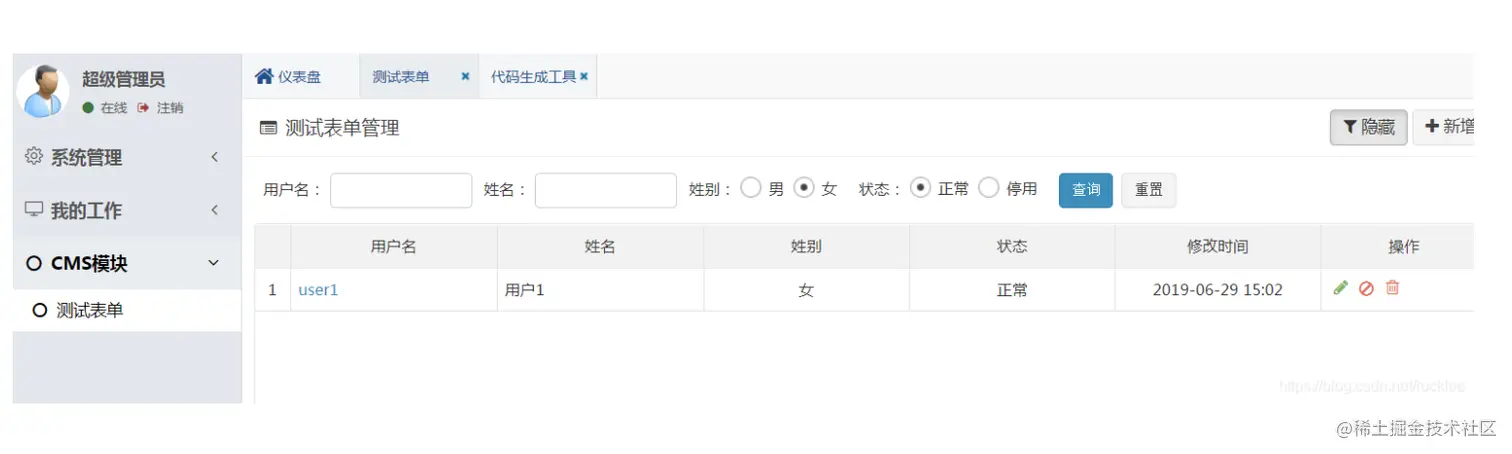Sort by the 用户名 column header
The image size is (1512, 454).
pyautogui.click(x=393, y=246)
